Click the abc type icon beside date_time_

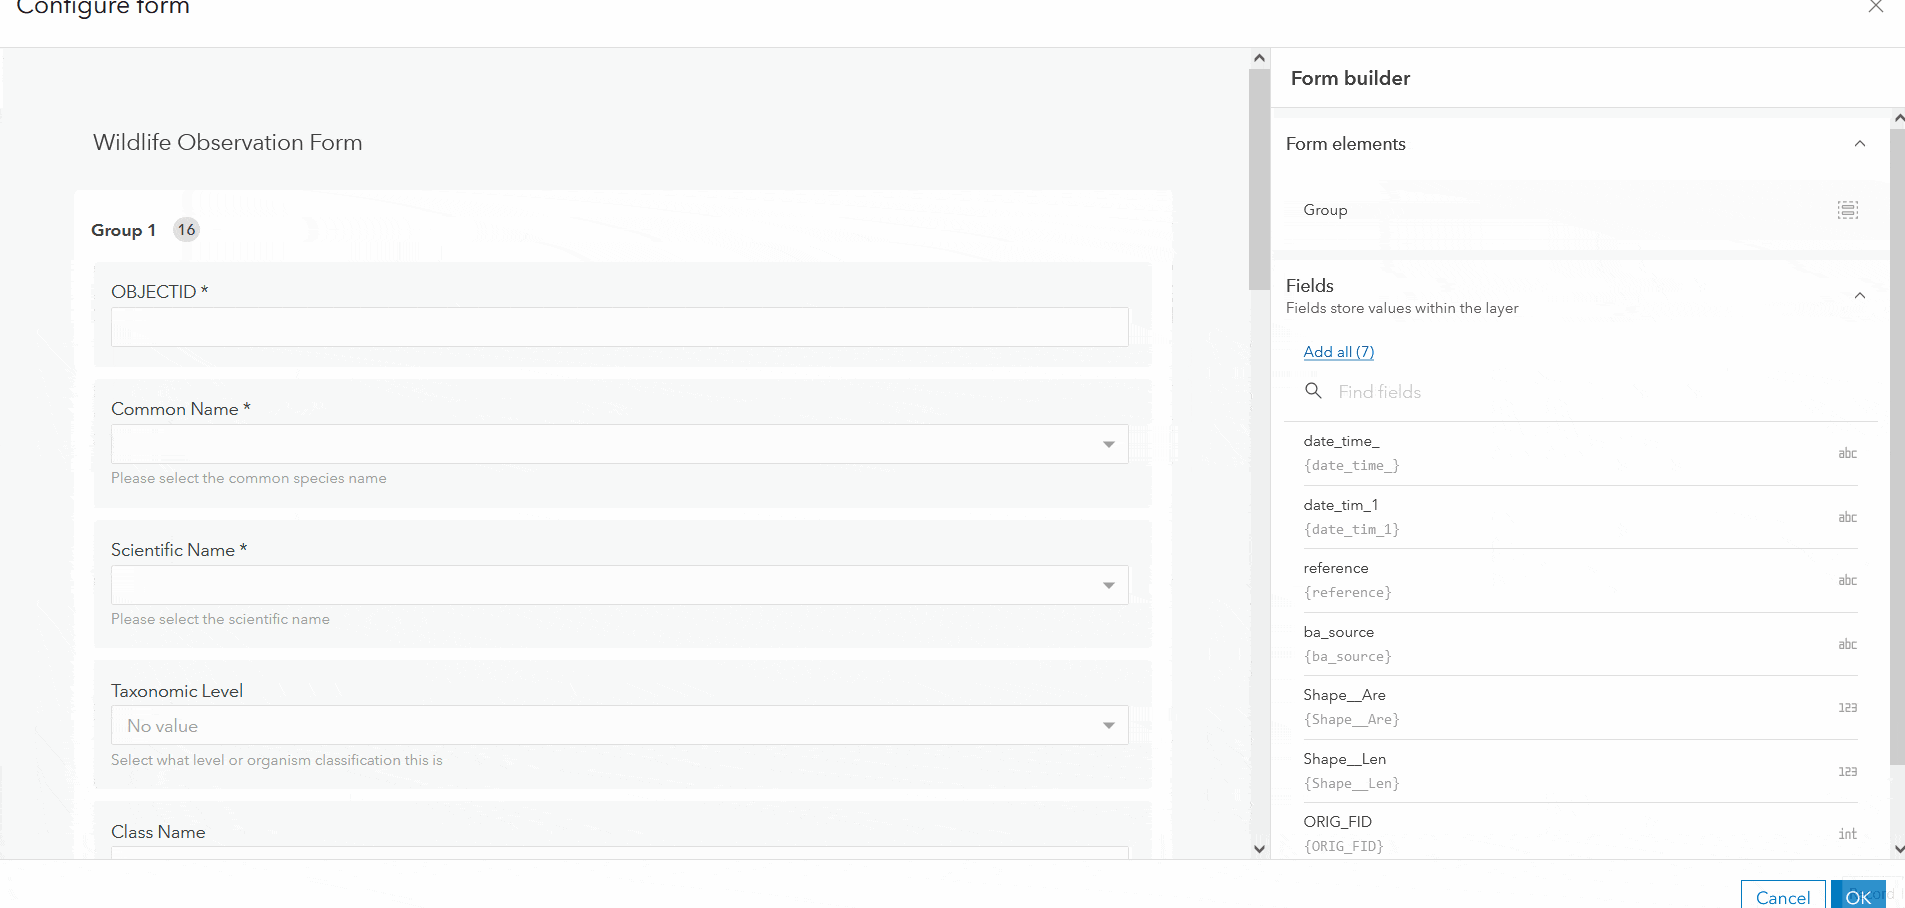[1847, 453]
